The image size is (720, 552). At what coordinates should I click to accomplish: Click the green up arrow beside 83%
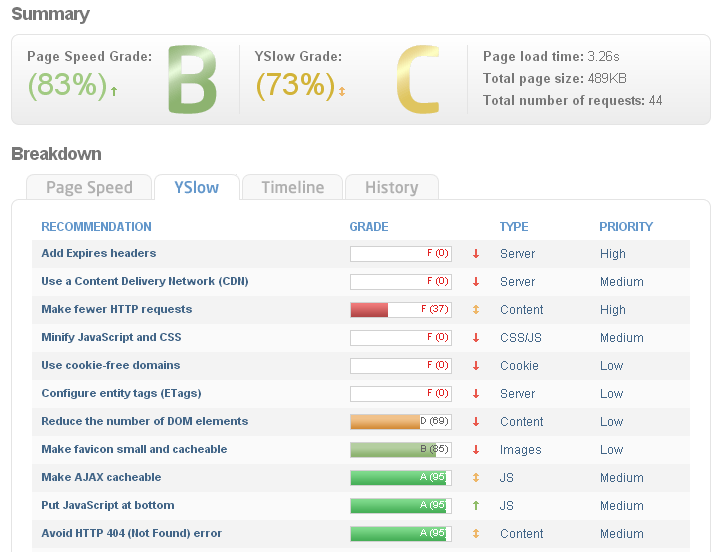(x=114, y=91)
